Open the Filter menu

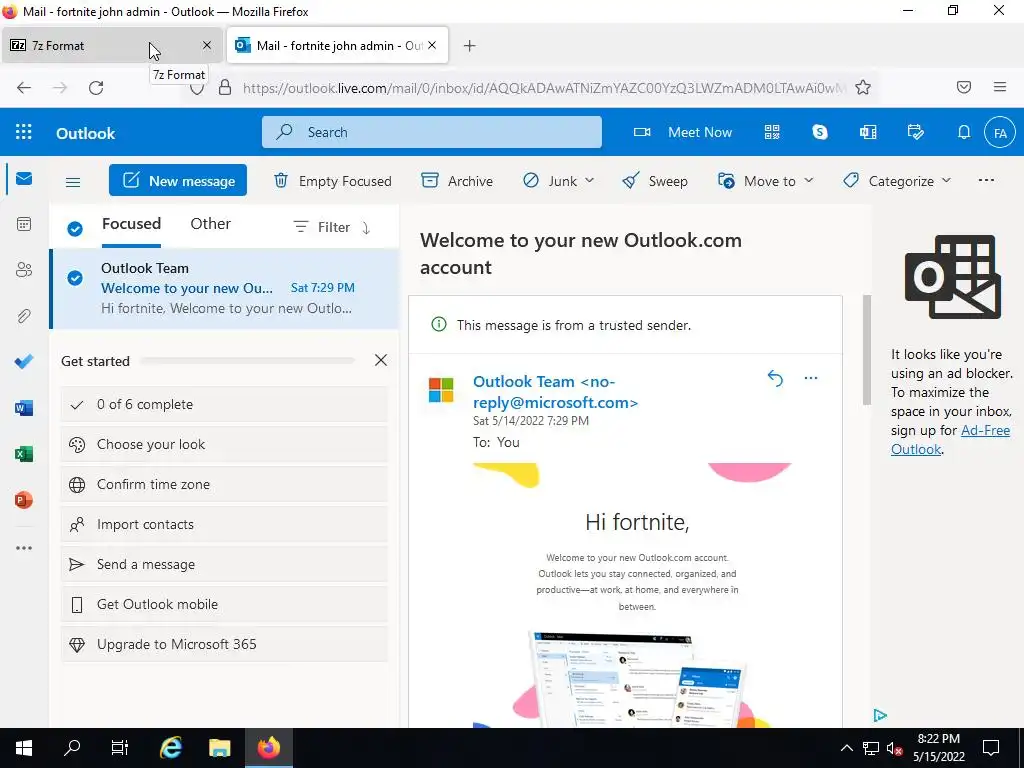pyautogui.click(x=322, y=227)
